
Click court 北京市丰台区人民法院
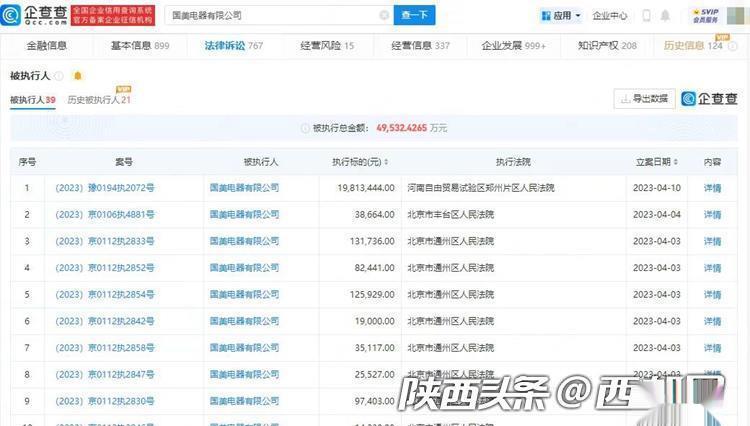click(x=451, y=215)
